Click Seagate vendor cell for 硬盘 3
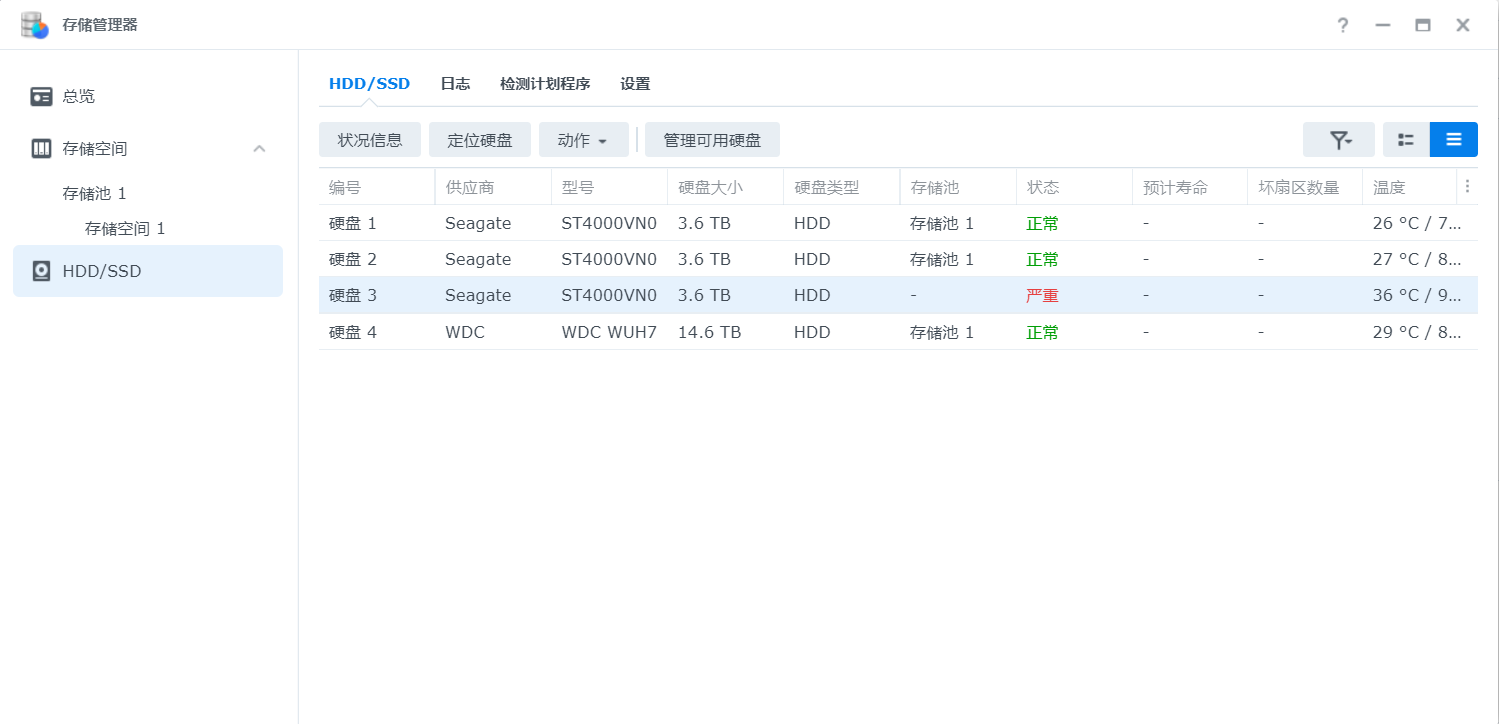The height and width of the screenshot is (724, 1499). [x=478, y=295]
